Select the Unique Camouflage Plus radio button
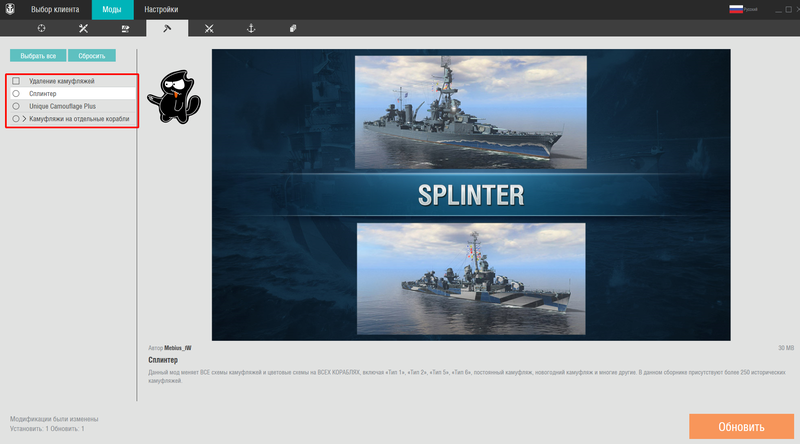800x444 pixels. point(16,106)
